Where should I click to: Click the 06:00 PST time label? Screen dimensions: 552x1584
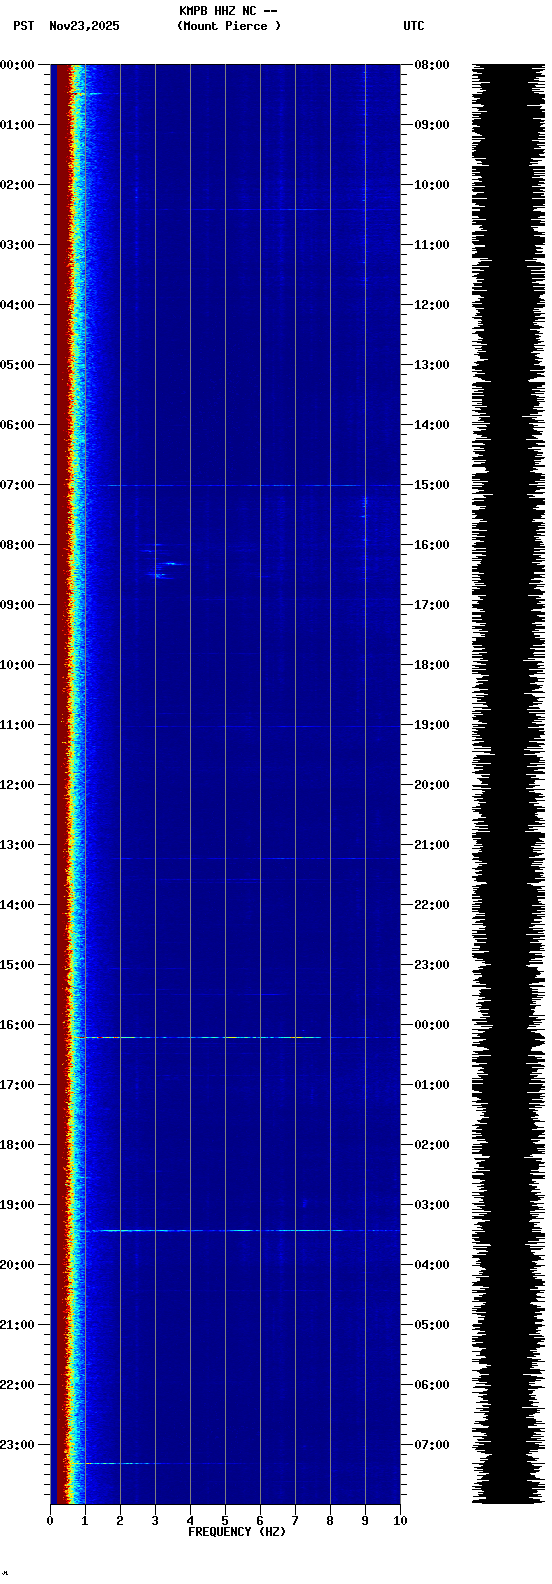tap(17, 425)
